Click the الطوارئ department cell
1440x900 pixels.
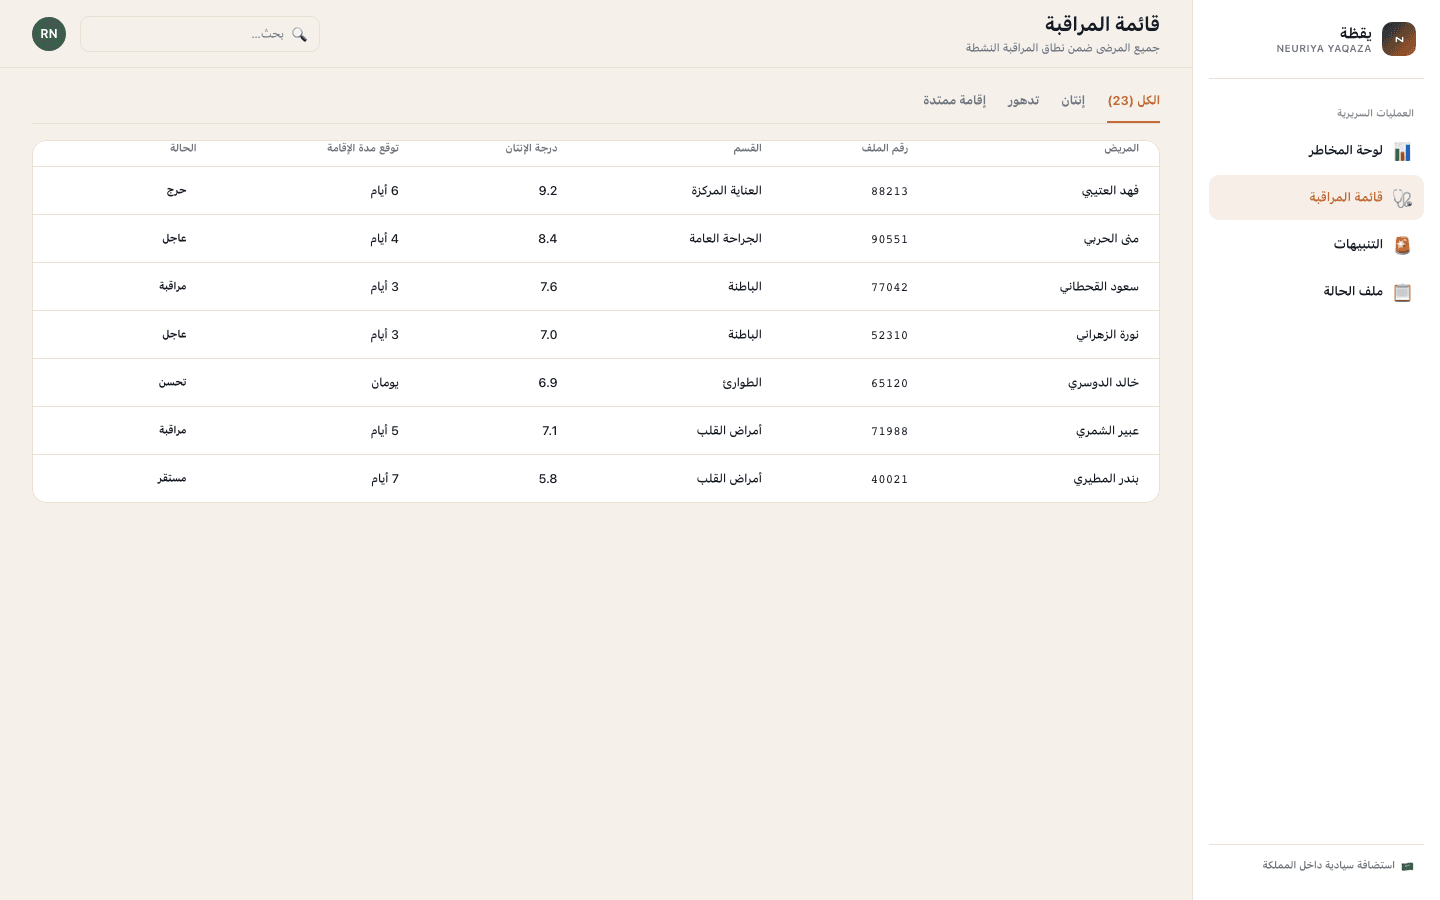click(x=742, y=383)
